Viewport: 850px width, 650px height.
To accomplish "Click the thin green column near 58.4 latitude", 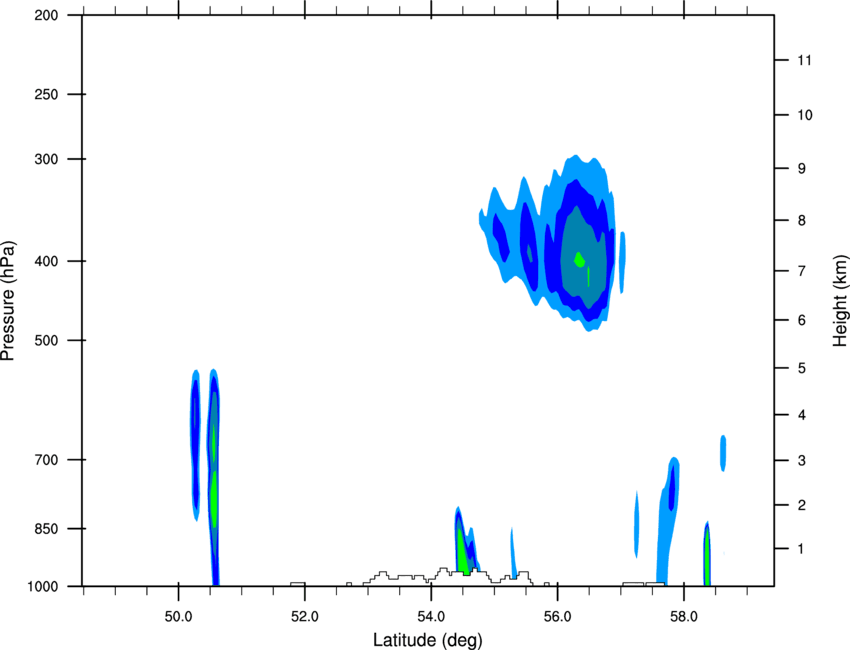I will coord(707,554).
